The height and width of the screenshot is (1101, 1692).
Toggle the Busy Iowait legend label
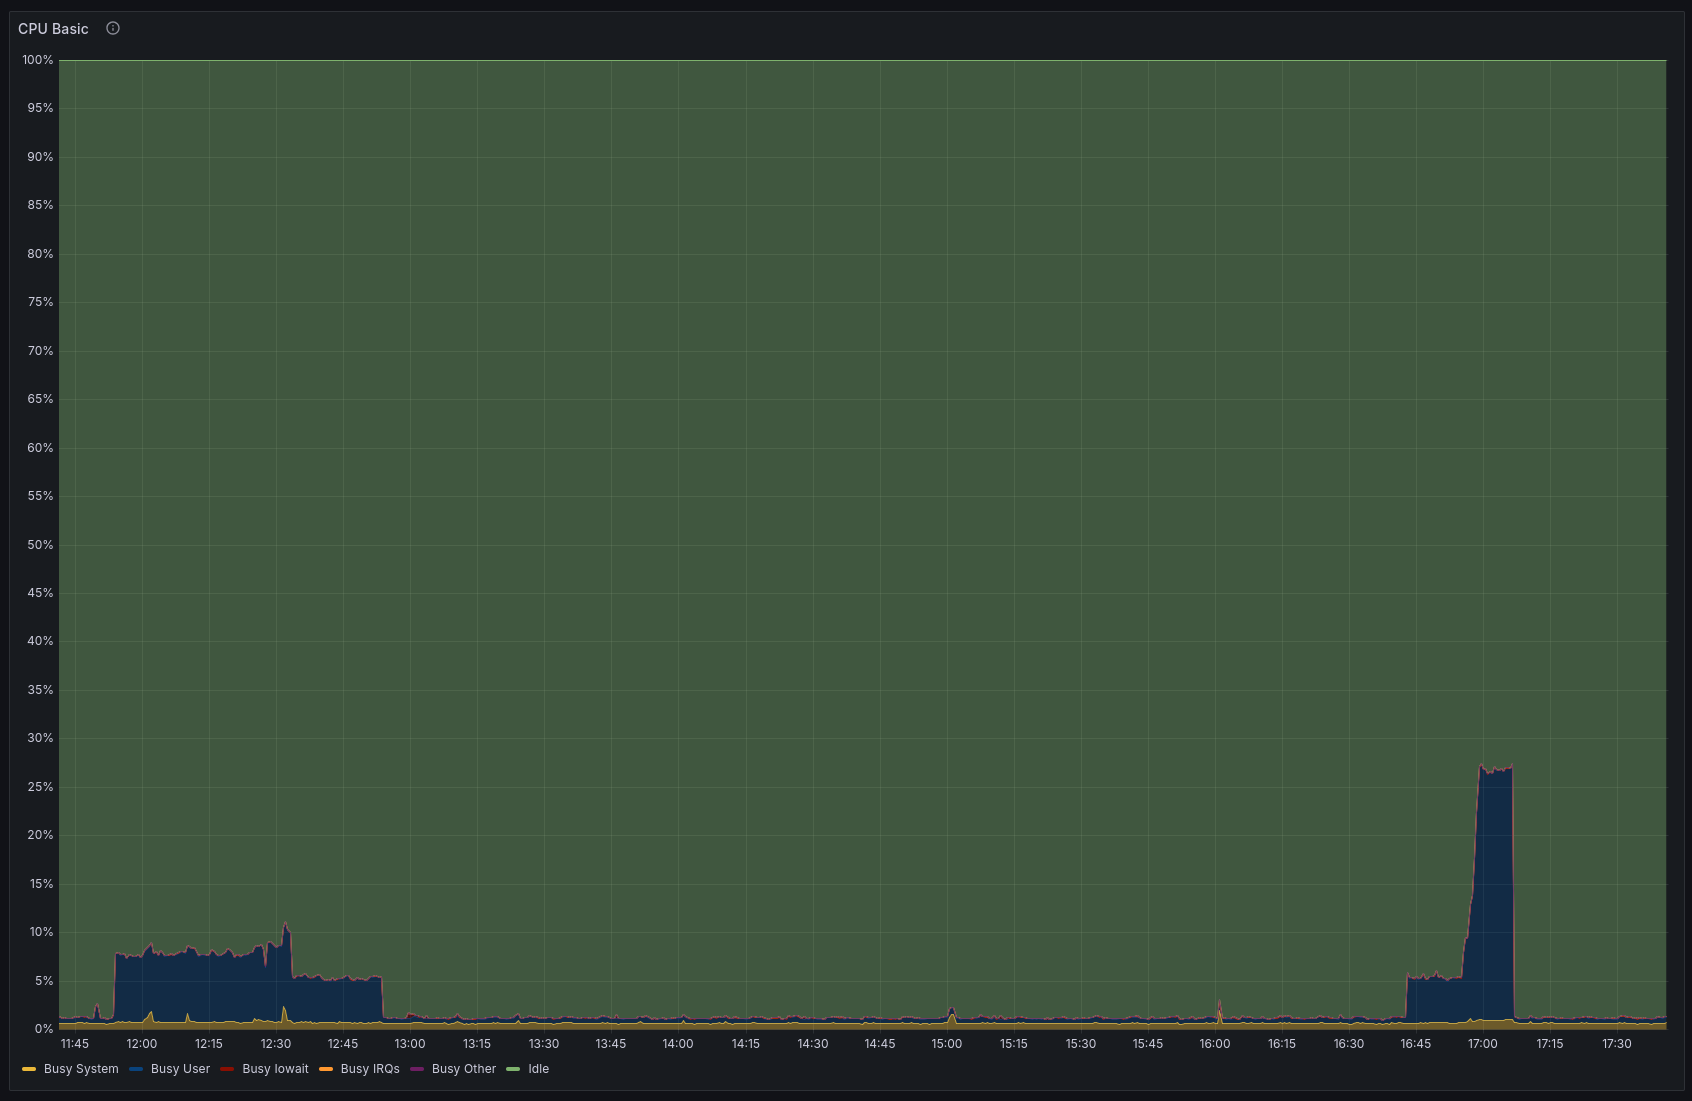point(275,1069)
